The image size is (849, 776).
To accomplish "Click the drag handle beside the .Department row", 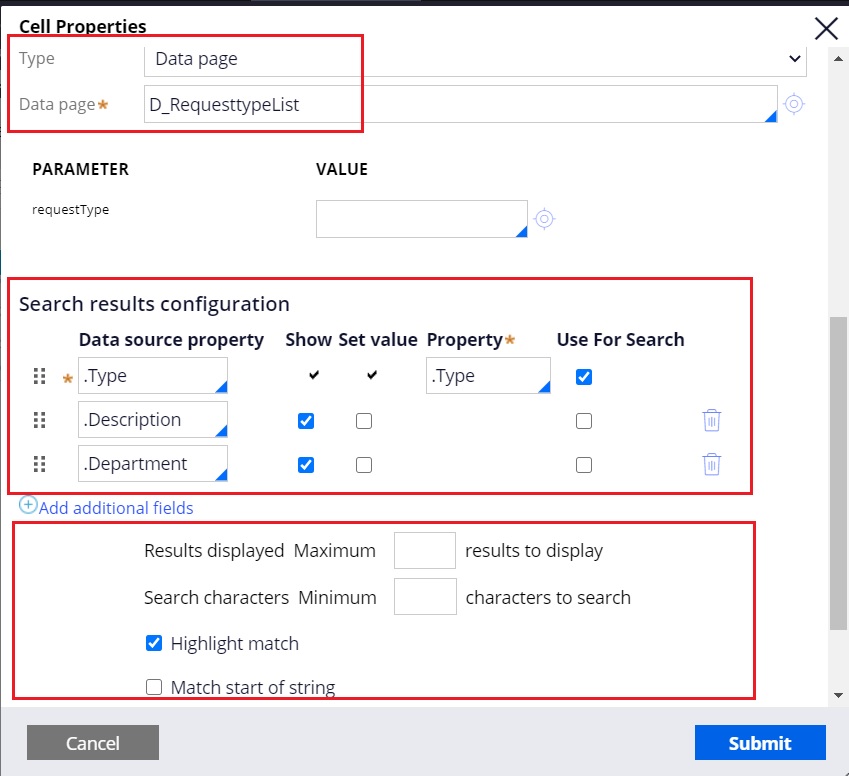I will (39, 463).
